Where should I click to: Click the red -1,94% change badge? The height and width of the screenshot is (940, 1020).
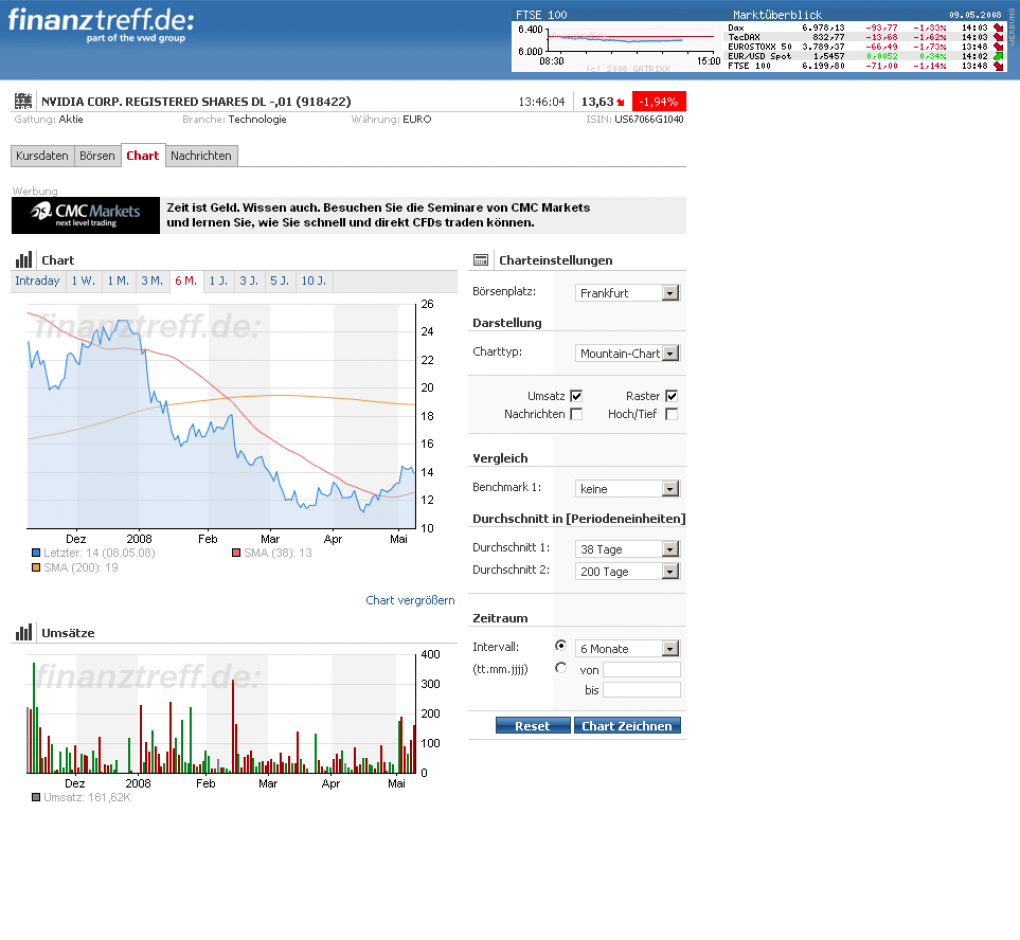tap(659, 101)
